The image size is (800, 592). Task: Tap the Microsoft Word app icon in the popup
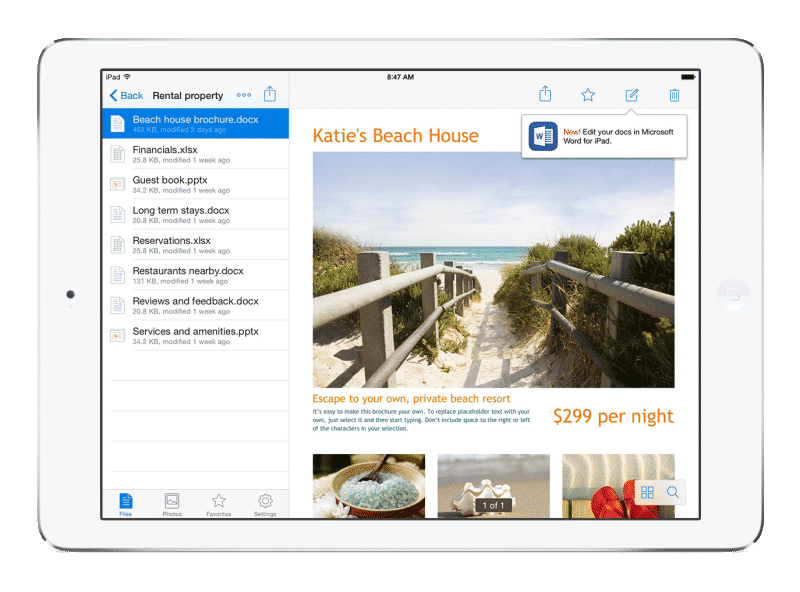[x=543, y=136]
